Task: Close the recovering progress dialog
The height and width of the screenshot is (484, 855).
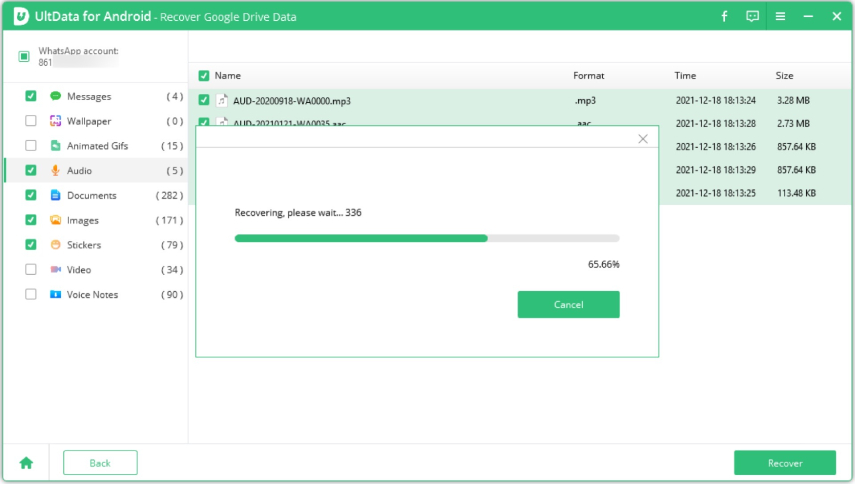Action: pos(643,139)
